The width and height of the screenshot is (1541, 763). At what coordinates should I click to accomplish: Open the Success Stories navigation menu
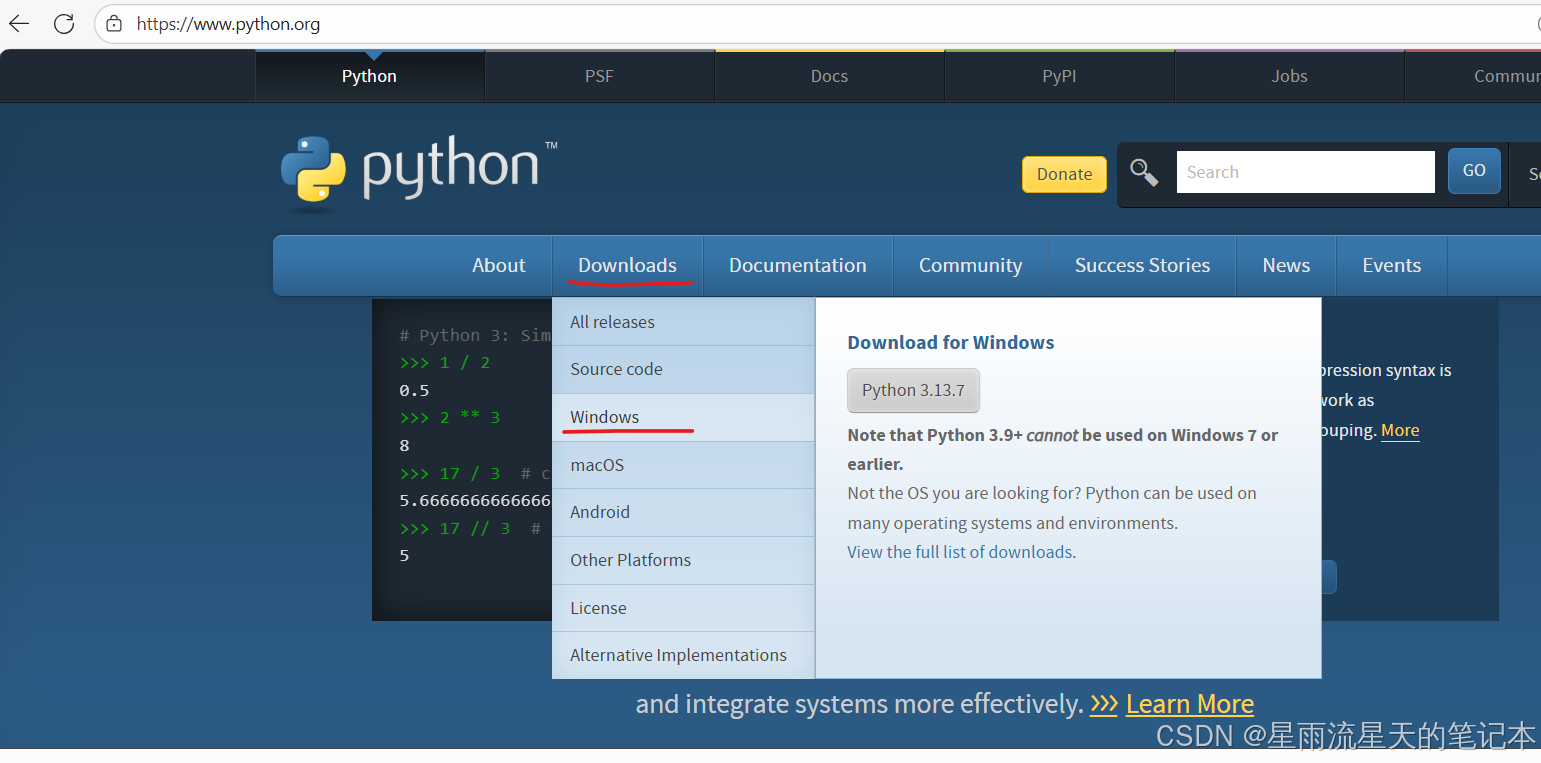1142,265
